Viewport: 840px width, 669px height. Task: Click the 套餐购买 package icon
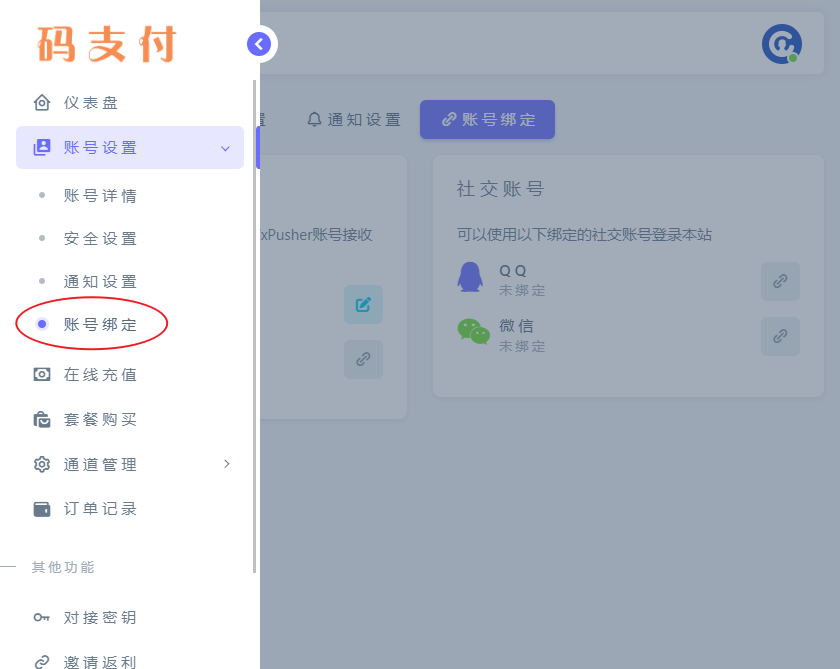pyautogui.click(x=40, y=419)
